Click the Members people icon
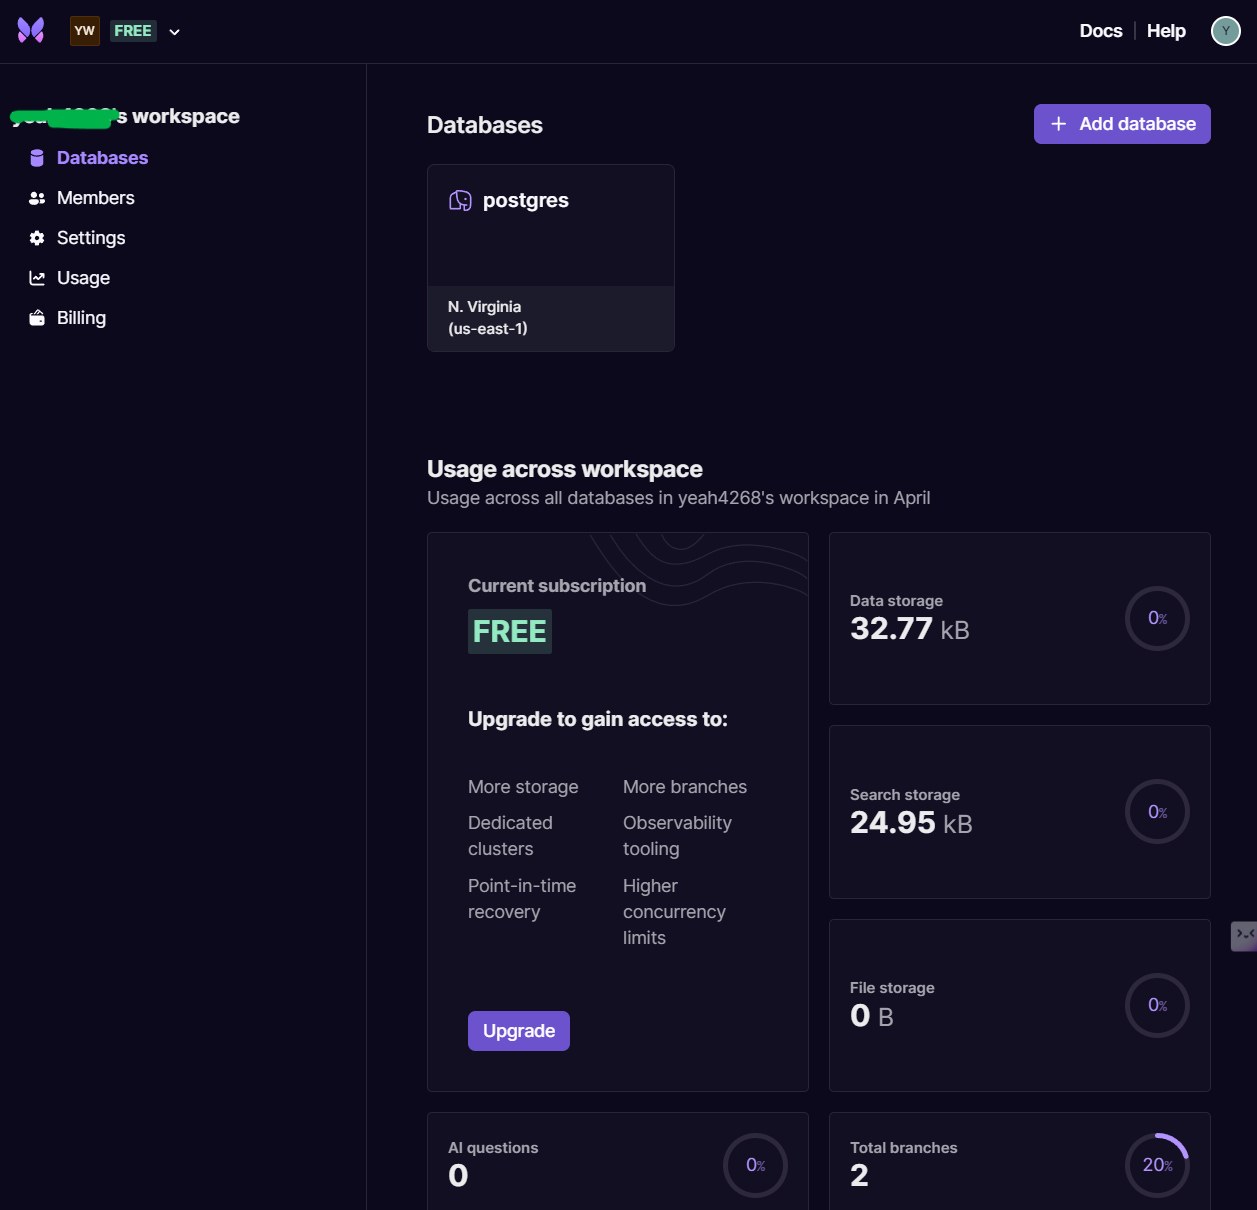 click(x=37, y=198)
